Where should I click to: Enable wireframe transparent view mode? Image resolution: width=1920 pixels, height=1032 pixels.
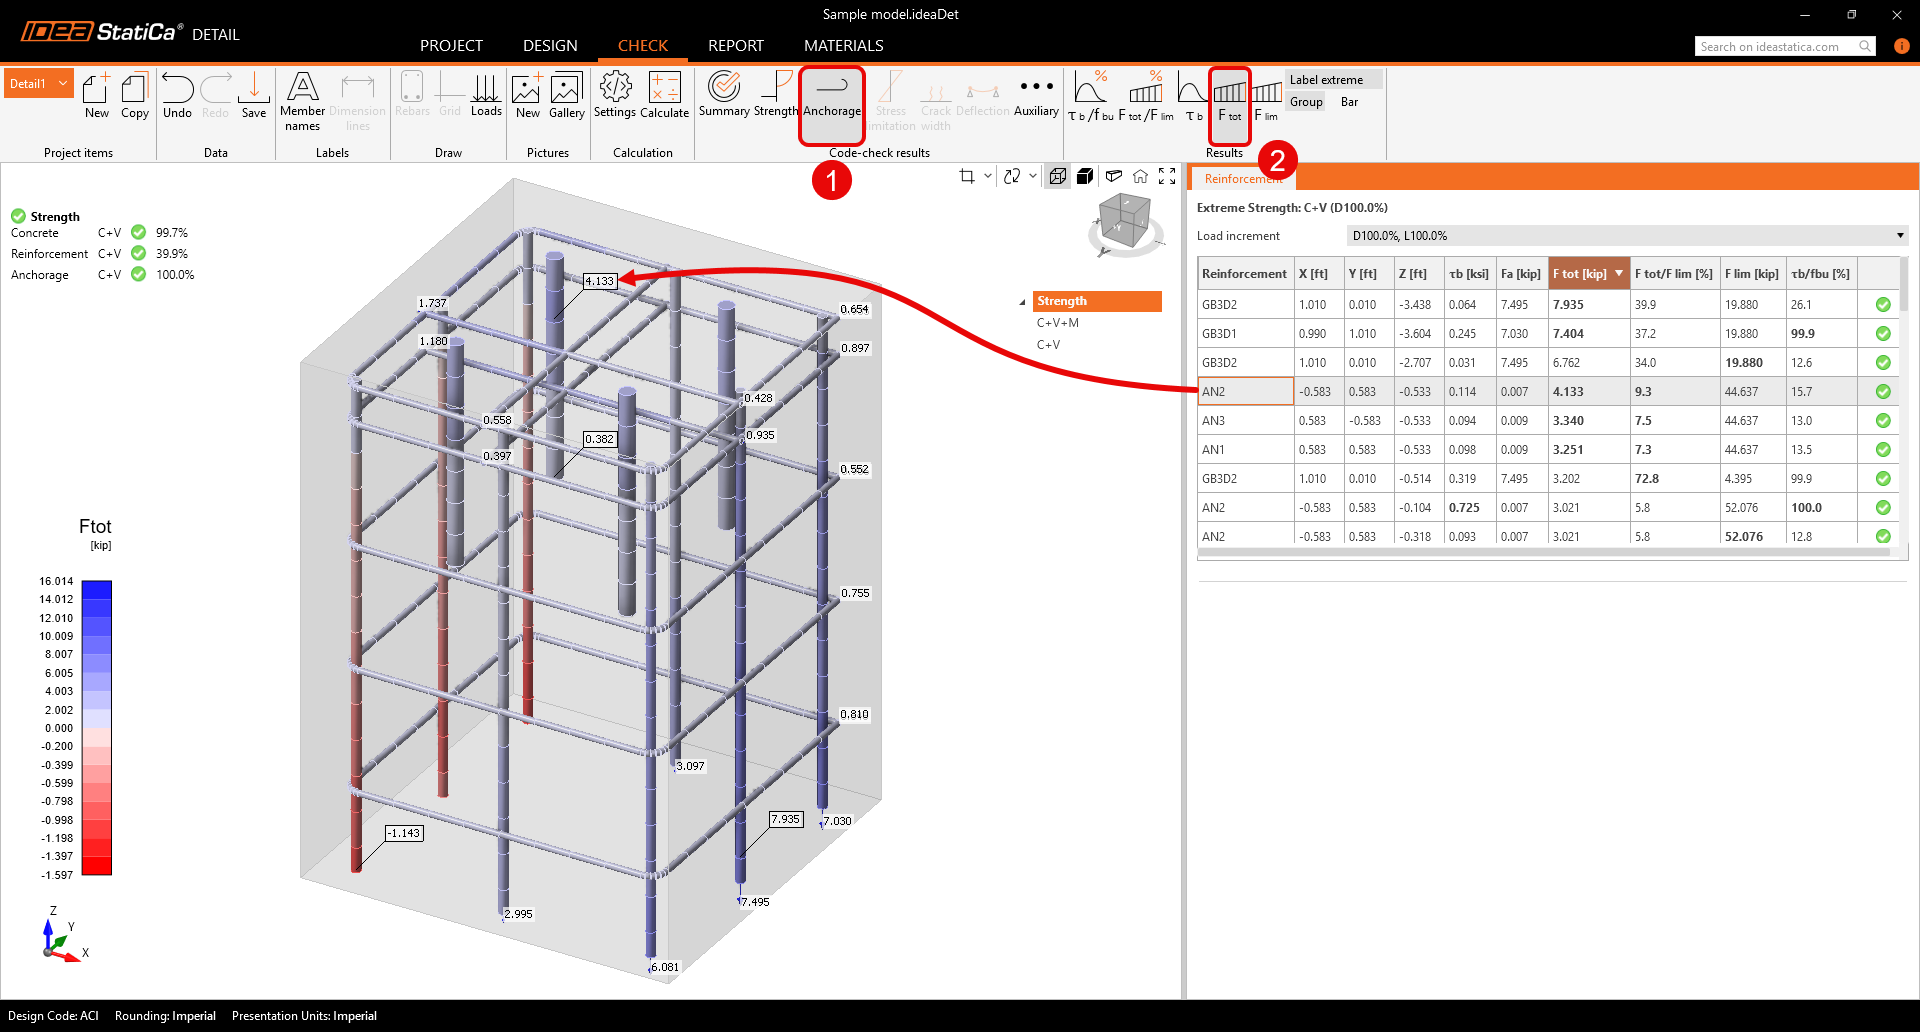coord(1057,176)
